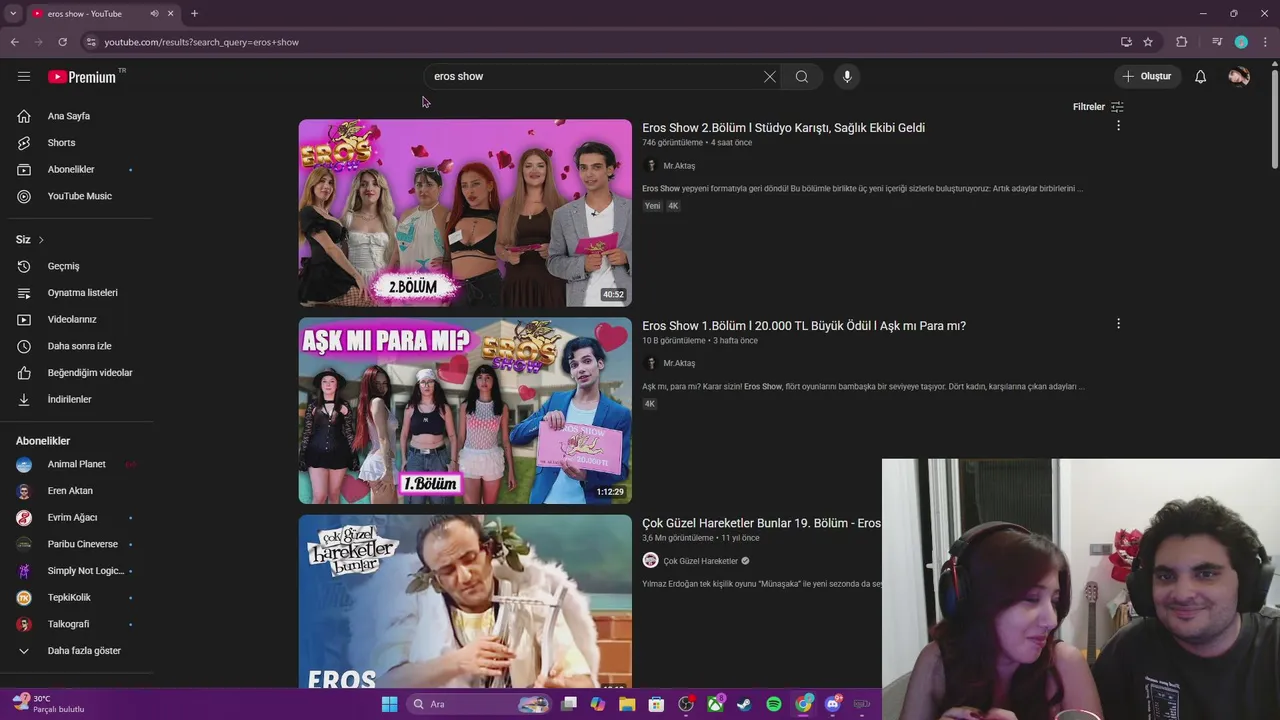
Task: Open the browser extensions puzzle icon
Action: coord(1181,42)
